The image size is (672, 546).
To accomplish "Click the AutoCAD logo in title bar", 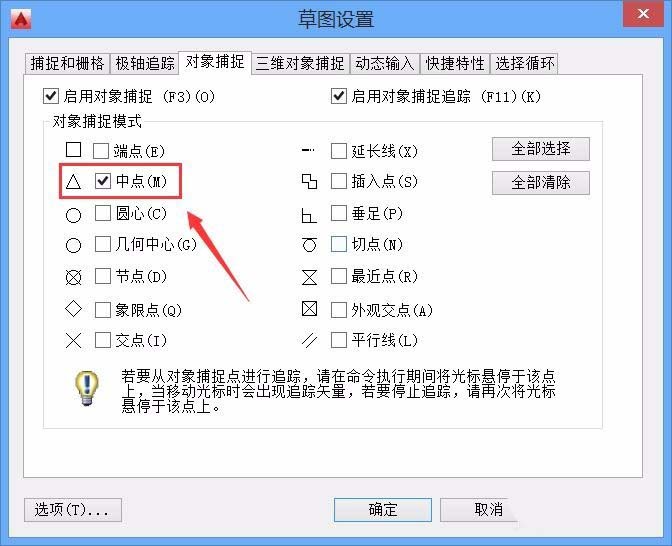I will [x=21, y=19].
